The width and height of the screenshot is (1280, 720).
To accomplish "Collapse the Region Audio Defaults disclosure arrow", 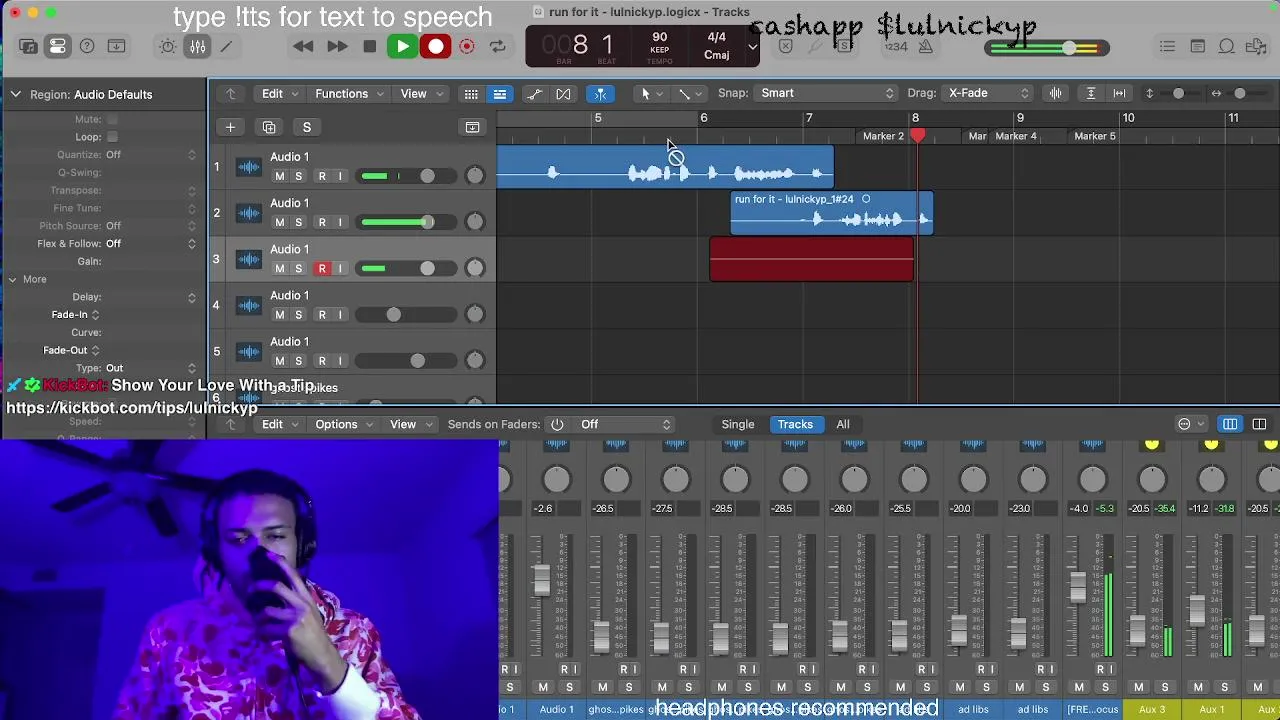I will (15, 94).
